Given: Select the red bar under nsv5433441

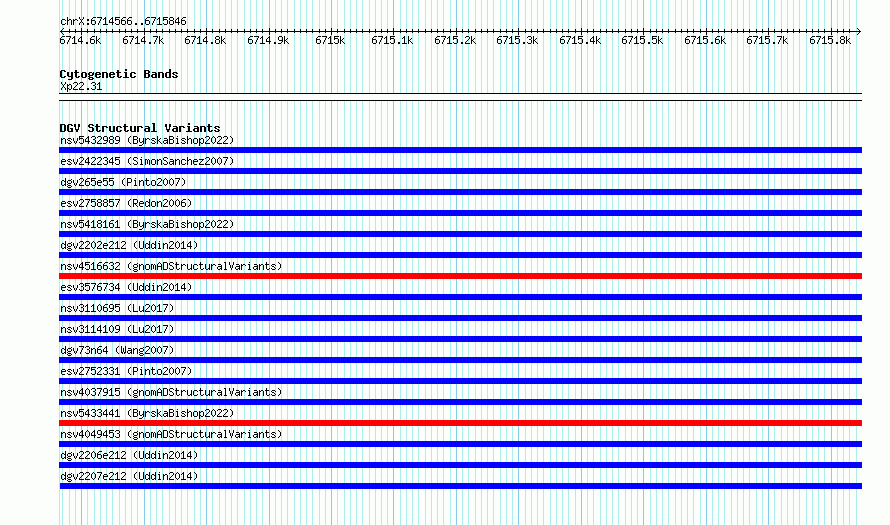Looking at the screenshot, I should [x=460, y=423].
